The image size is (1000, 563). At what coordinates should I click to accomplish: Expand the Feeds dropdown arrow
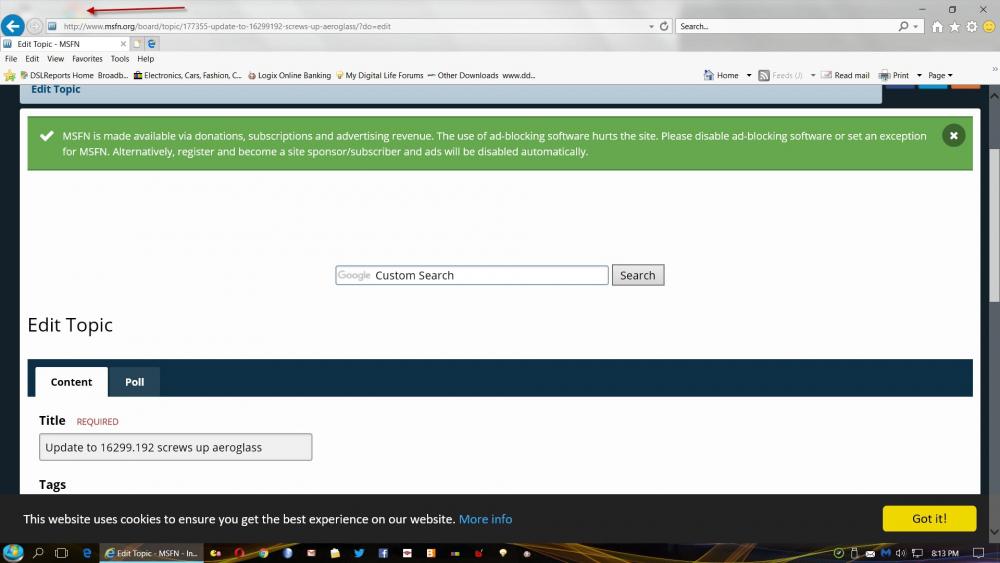pos(812,75)
